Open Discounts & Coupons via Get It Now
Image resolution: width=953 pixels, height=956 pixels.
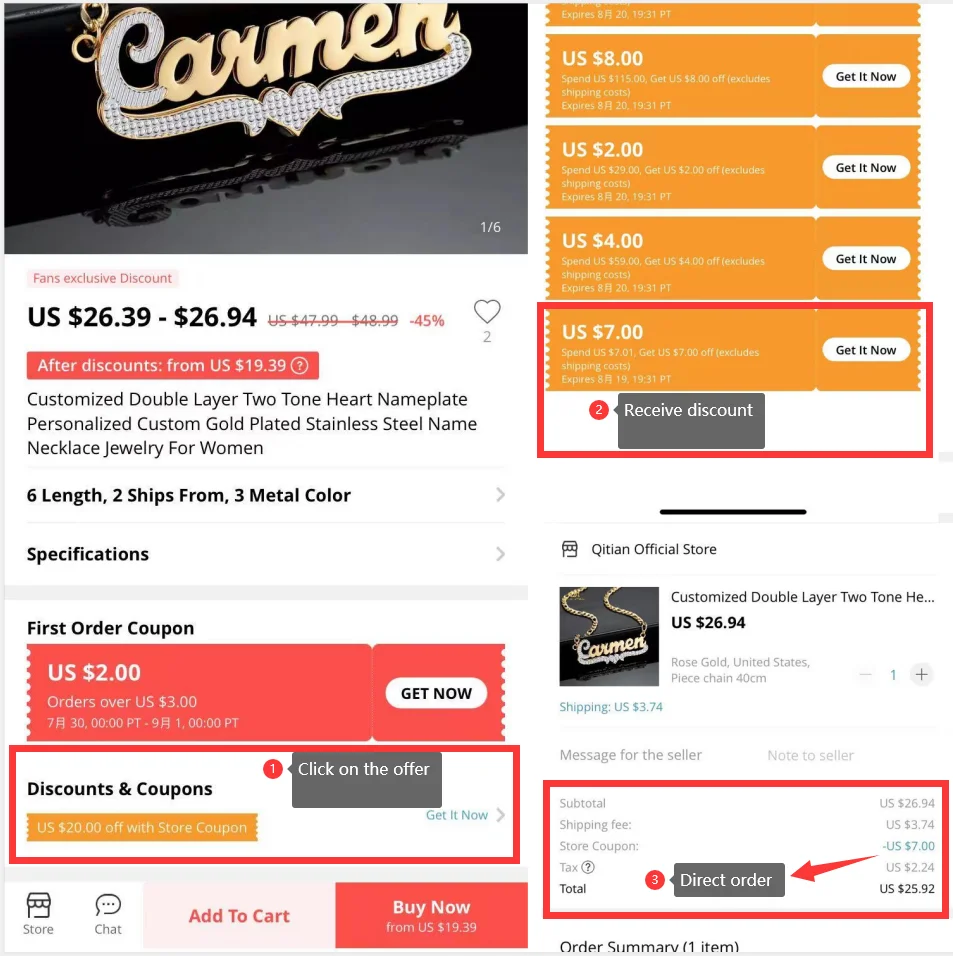point(465,815)
